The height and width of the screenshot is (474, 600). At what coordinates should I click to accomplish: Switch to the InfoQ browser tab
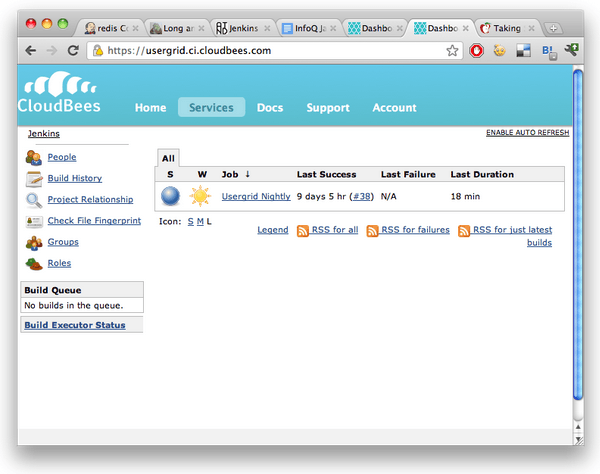(309, 28)
